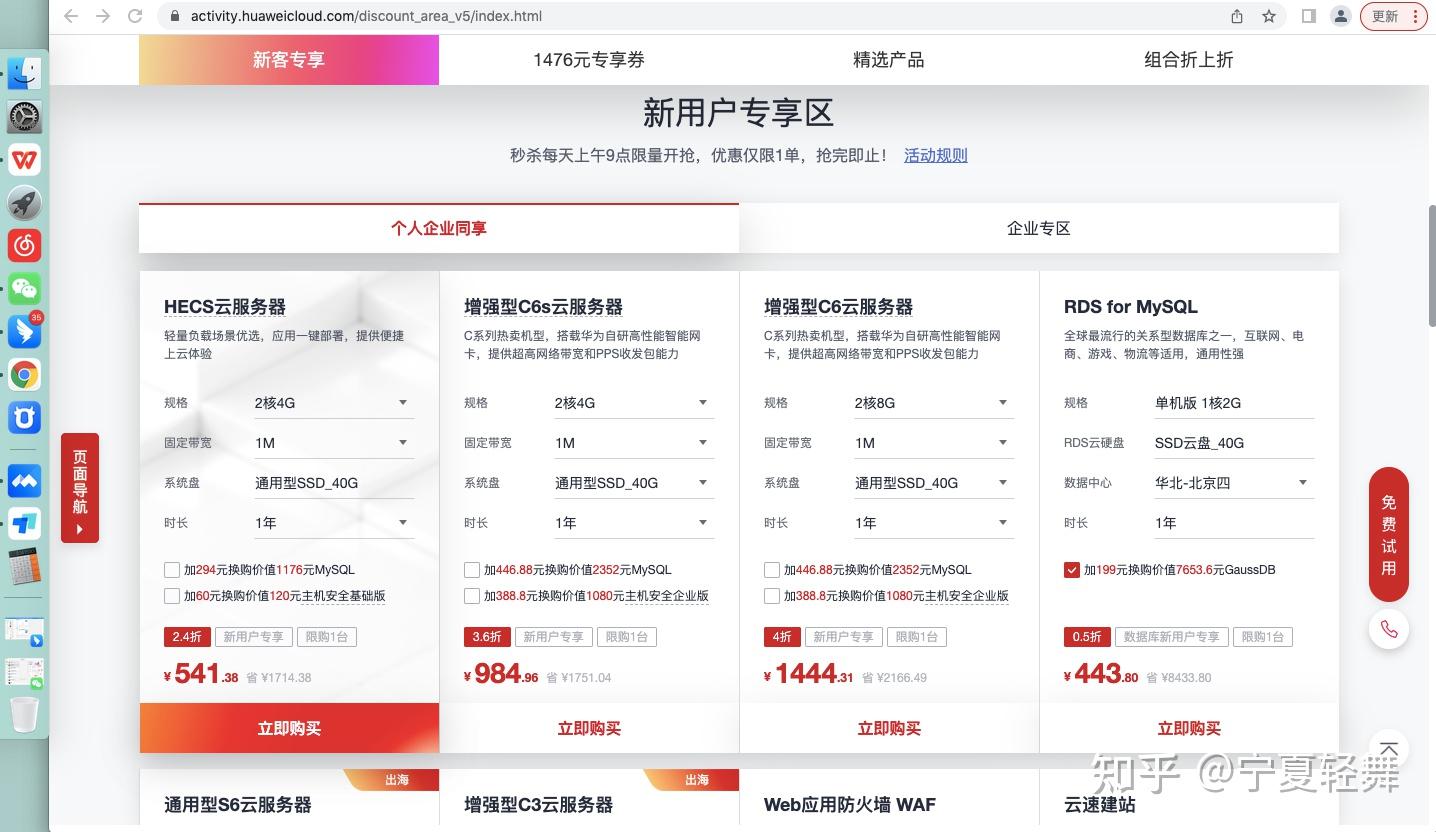This screenshot has height=832, width=1436.
Task: Click 立即购买 for 增强型C6s云服务器
Action: click(x=589, y=728)
